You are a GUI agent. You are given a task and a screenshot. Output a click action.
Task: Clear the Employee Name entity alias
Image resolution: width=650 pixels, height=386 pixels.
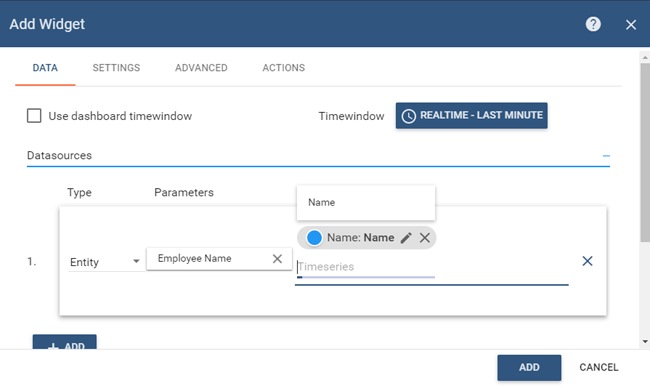(277, 259)
